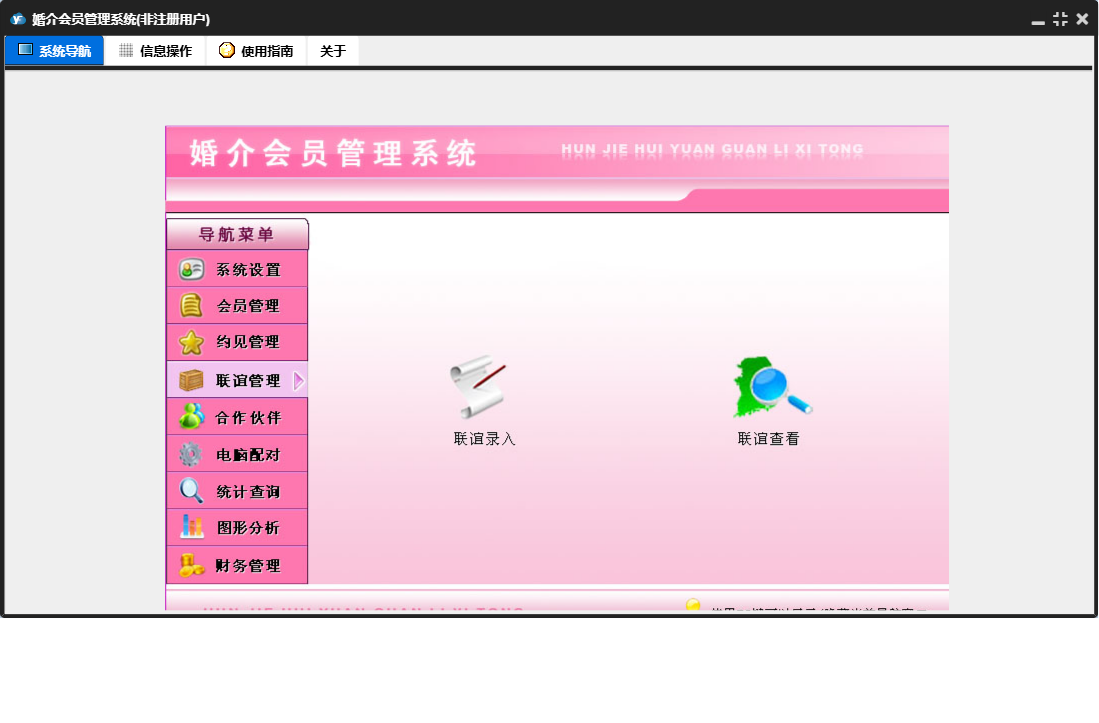Click the 电脑配对 gear icon
1099x723 pixels.
190,454
